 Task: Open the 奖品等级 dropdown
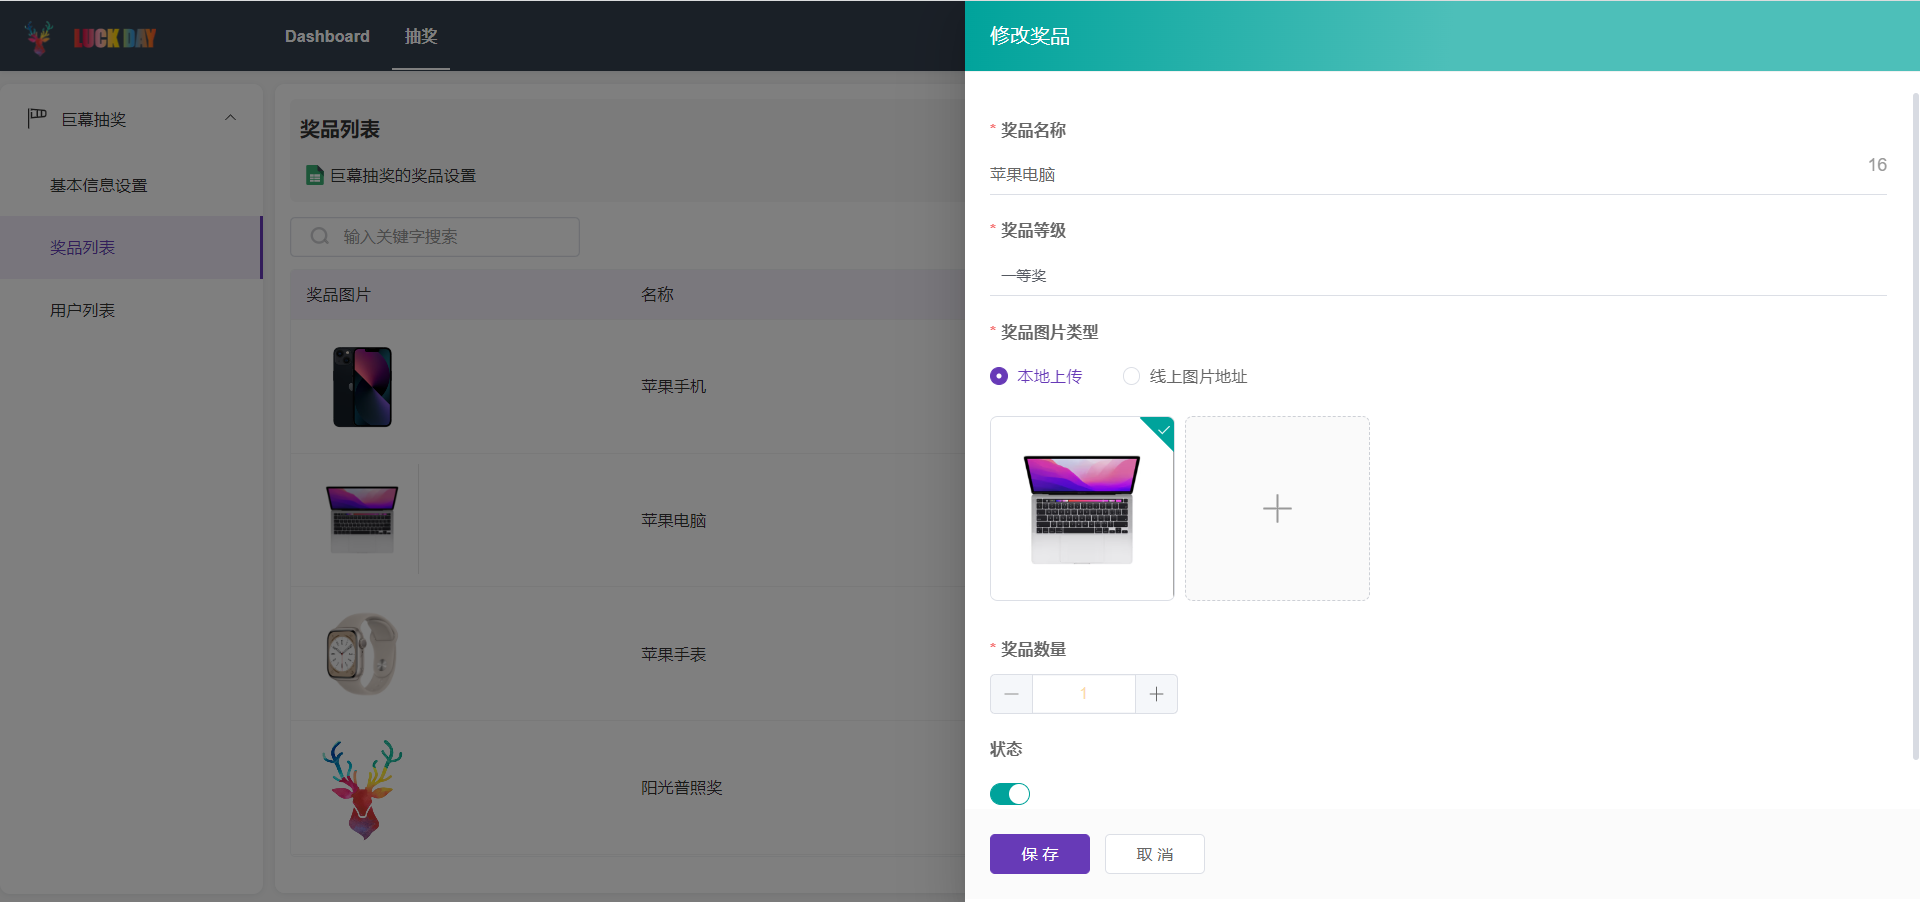1437,275
